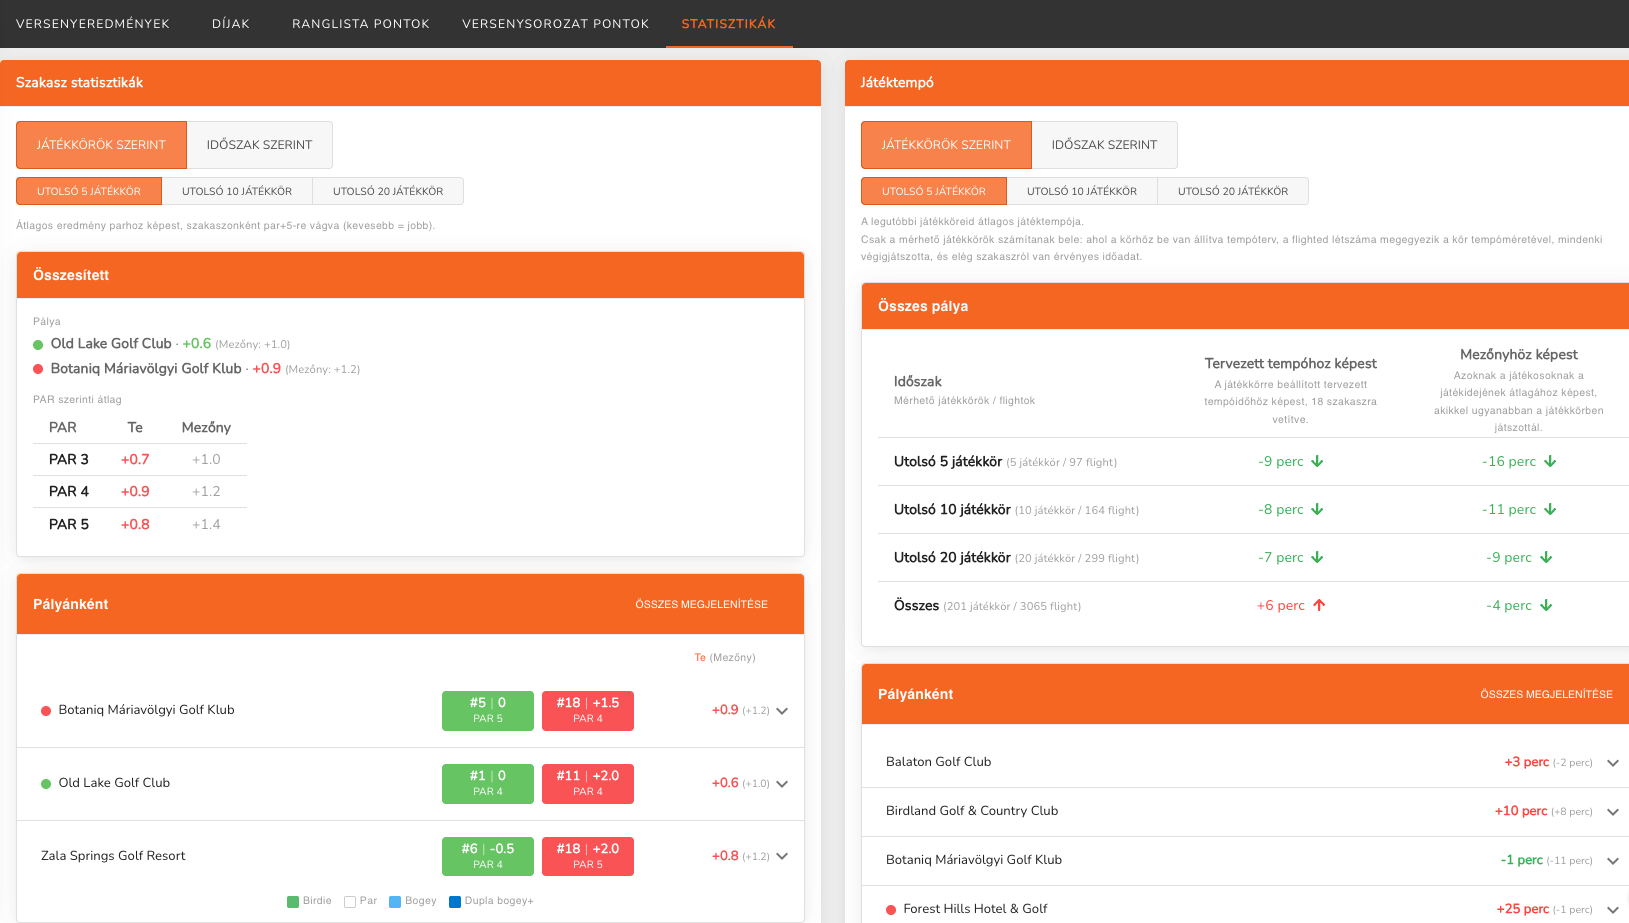Click Összes megjelenítése in Játéktempó Pályánként
Image resolution: width=1629 pixels, height=923 pixels.
click(1547, 694)
